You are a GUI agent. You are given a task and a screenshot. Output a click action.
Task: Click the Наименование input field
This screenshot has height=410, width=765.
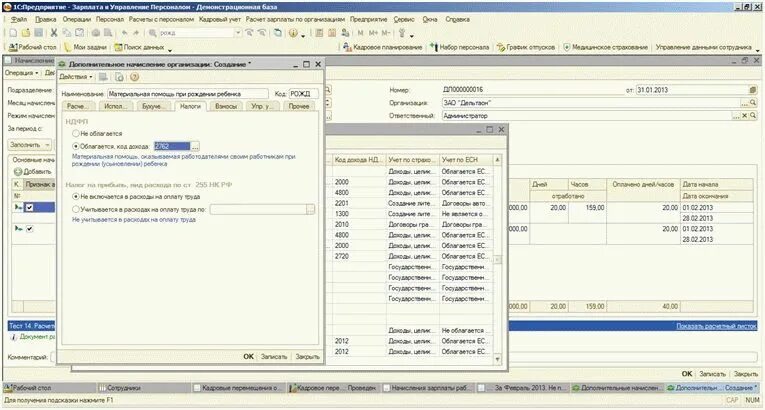188,94
